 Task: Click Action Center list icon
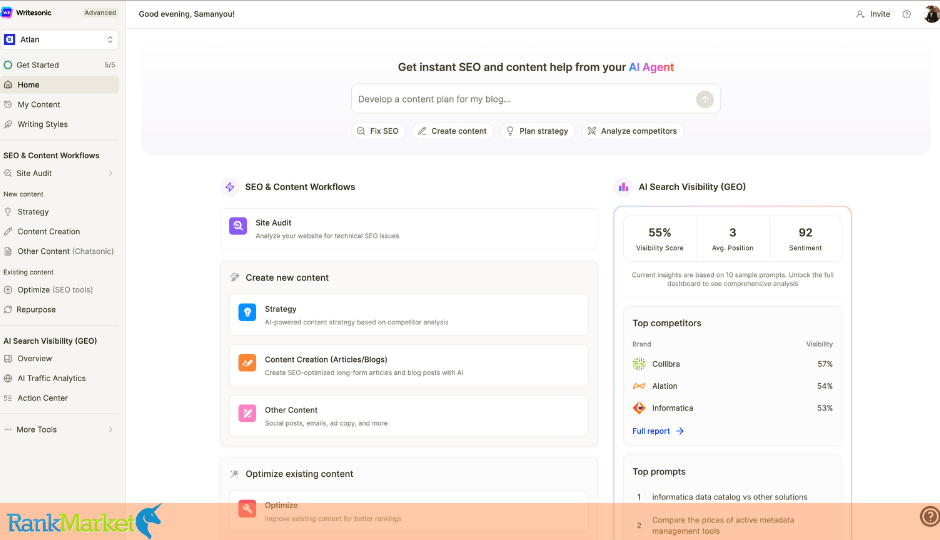click(x=8, y=398)
